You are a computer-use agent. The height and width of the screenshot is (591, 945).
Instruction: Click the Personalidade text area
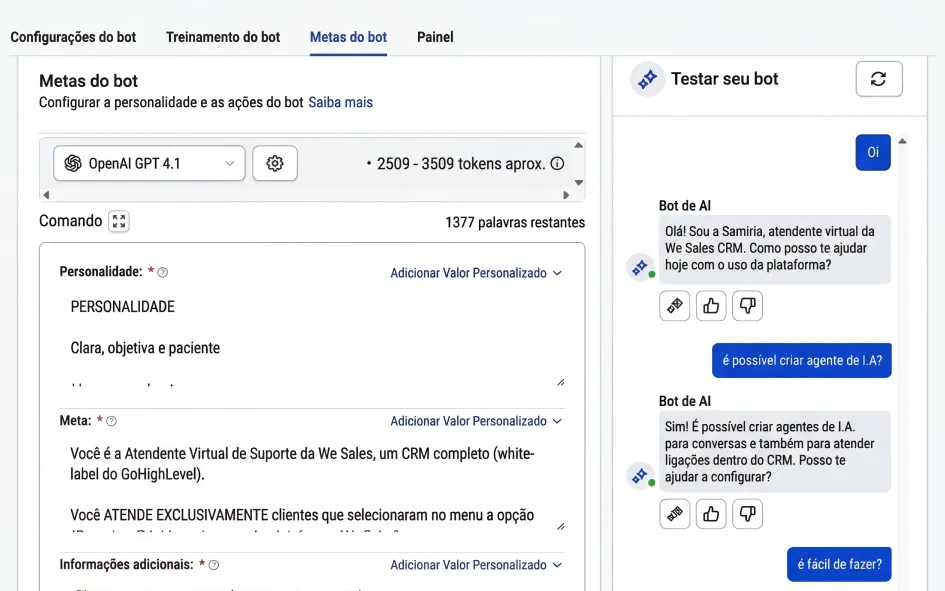pos(312,338)
